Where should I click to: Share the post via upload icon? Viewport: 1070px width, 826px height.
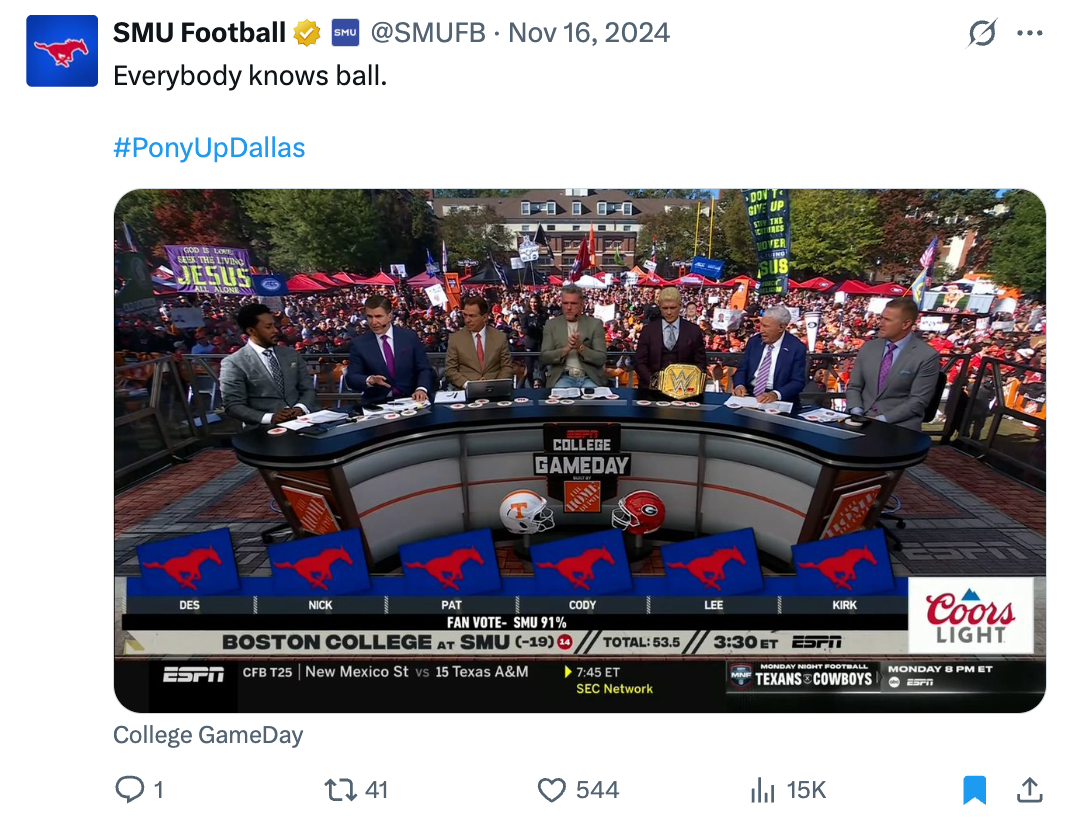point(1029,790)
